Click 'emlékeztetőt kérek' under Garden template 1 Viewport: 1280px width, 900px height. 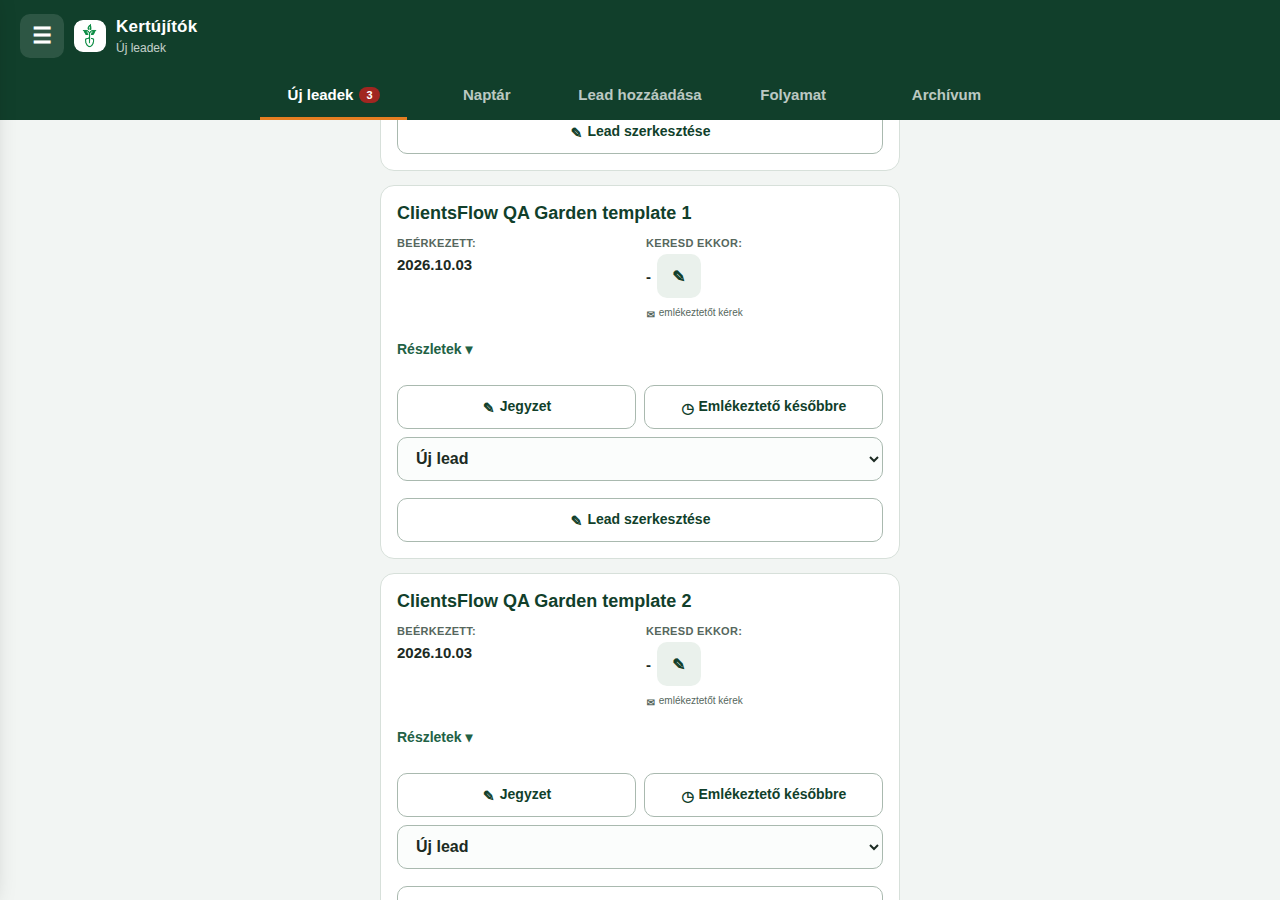695,313
